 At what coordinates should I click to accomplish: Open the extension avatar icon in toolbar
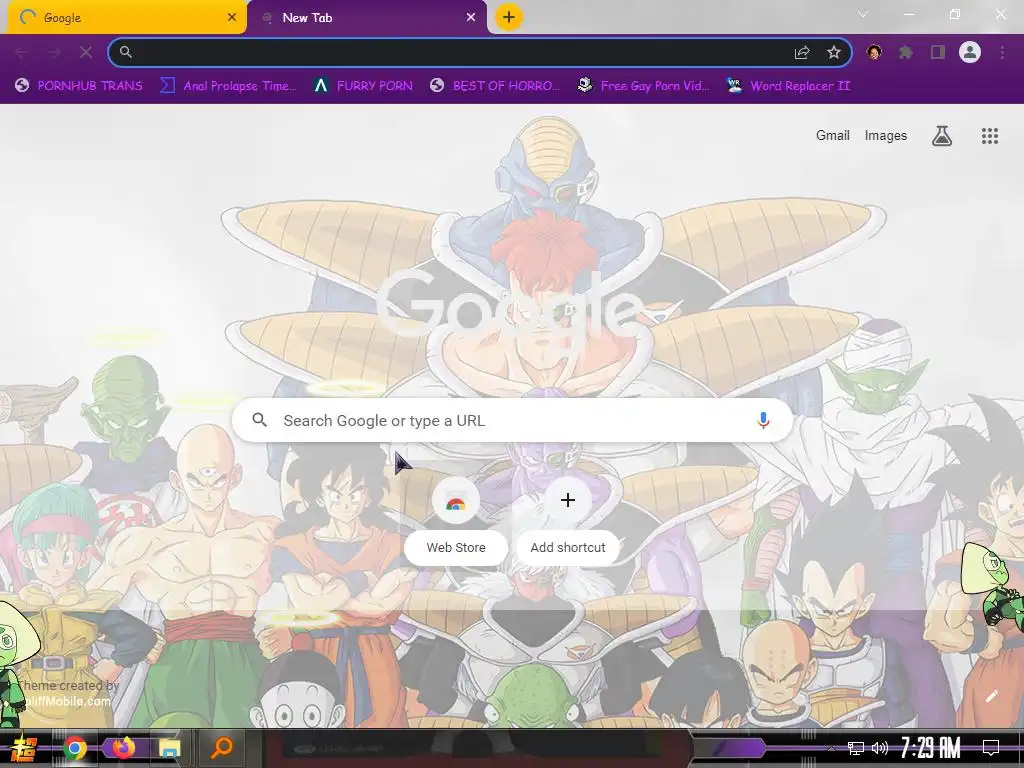[x=874, y=52]
